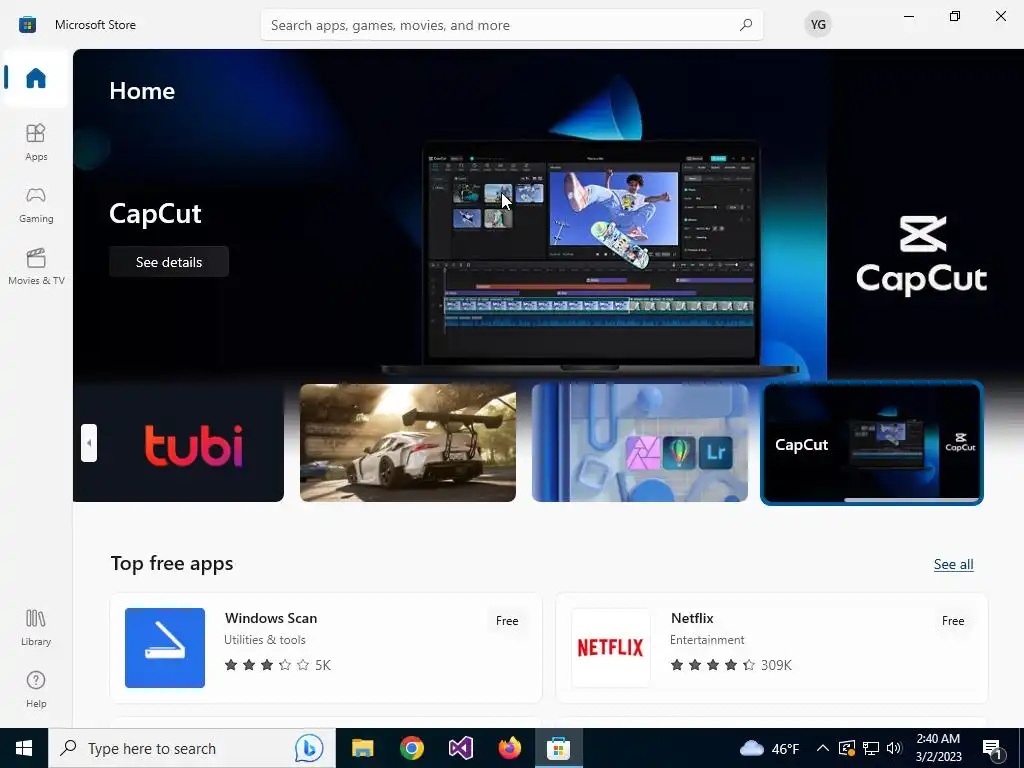This screenshot has height=768, width=1024.
Task: Click the Windows Scan app title
Action: coord(271,618)
